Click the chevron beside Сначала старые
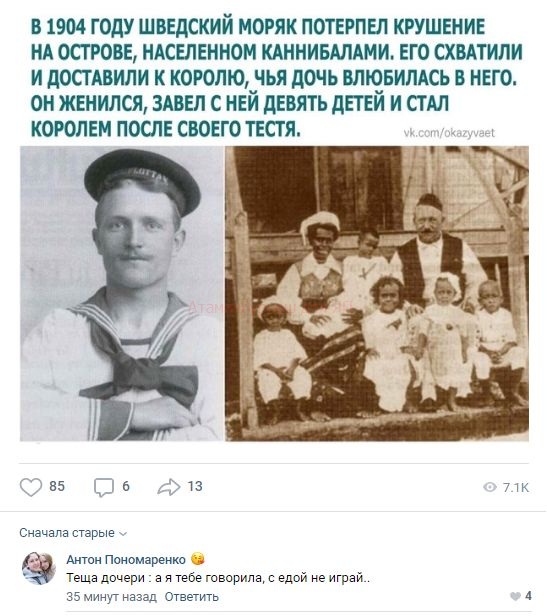 pyautogui.click(x=123, y=534)
